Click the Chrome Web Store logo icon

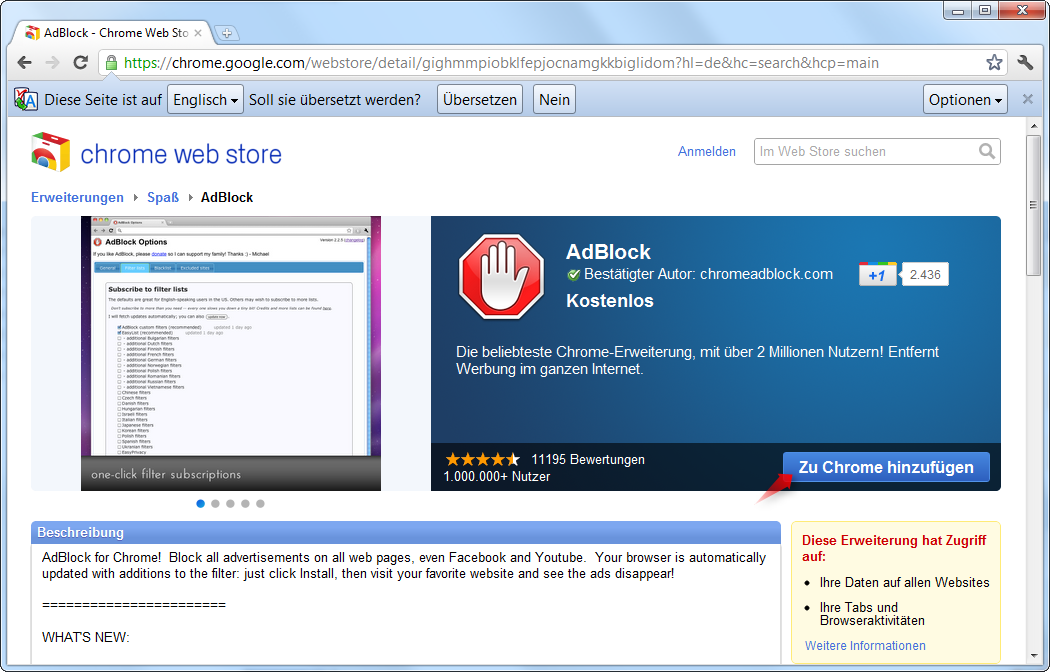pos(50,153)
